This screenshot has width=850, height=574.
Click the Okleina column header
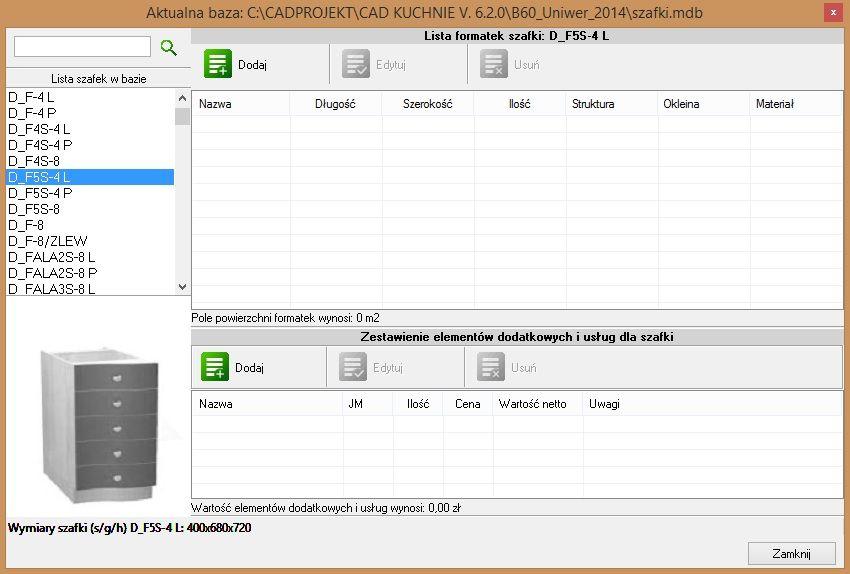704,104
